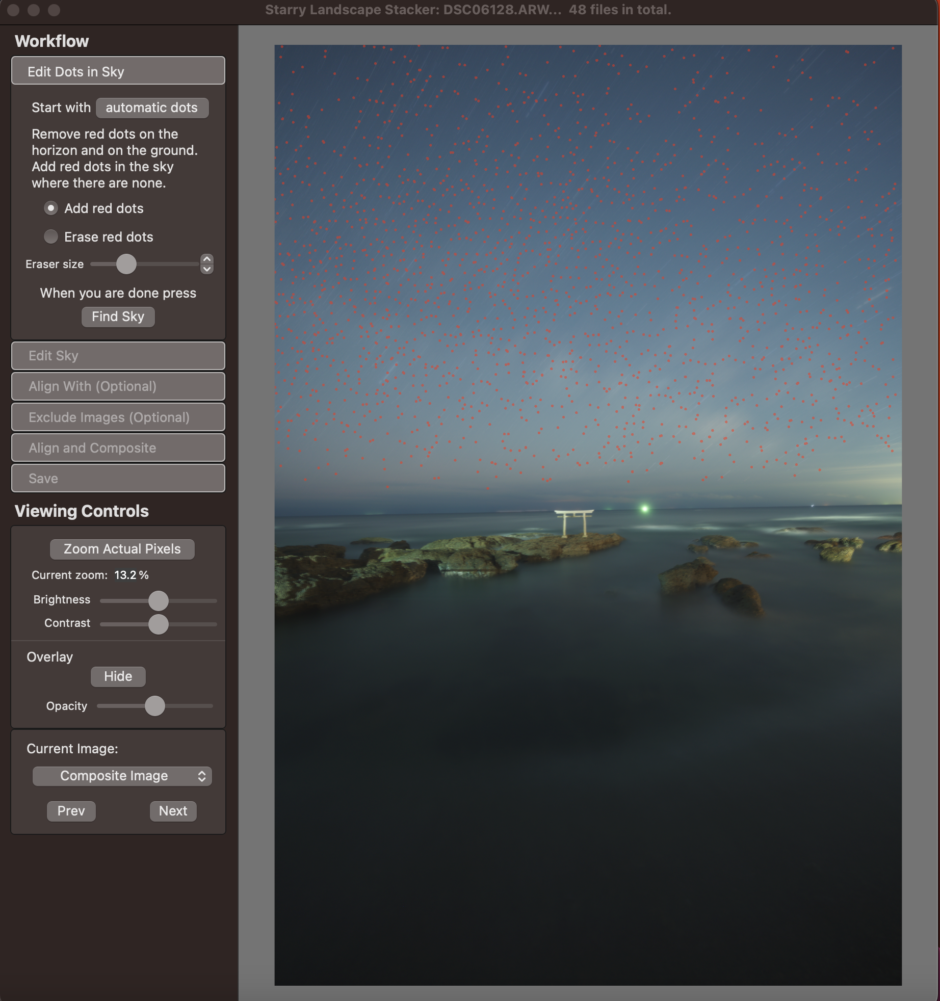Click the Save workflow button
The height and width of the screenshot is (1001, 940).
click(x=117, y=478)
